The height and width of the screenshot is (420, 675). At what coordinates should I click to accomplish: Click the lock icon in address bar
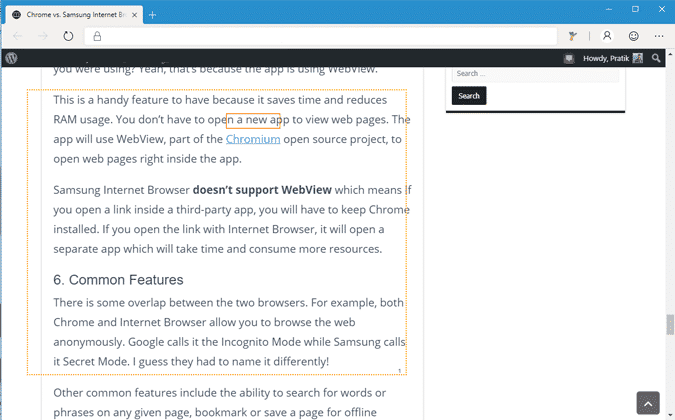(97, 36)
